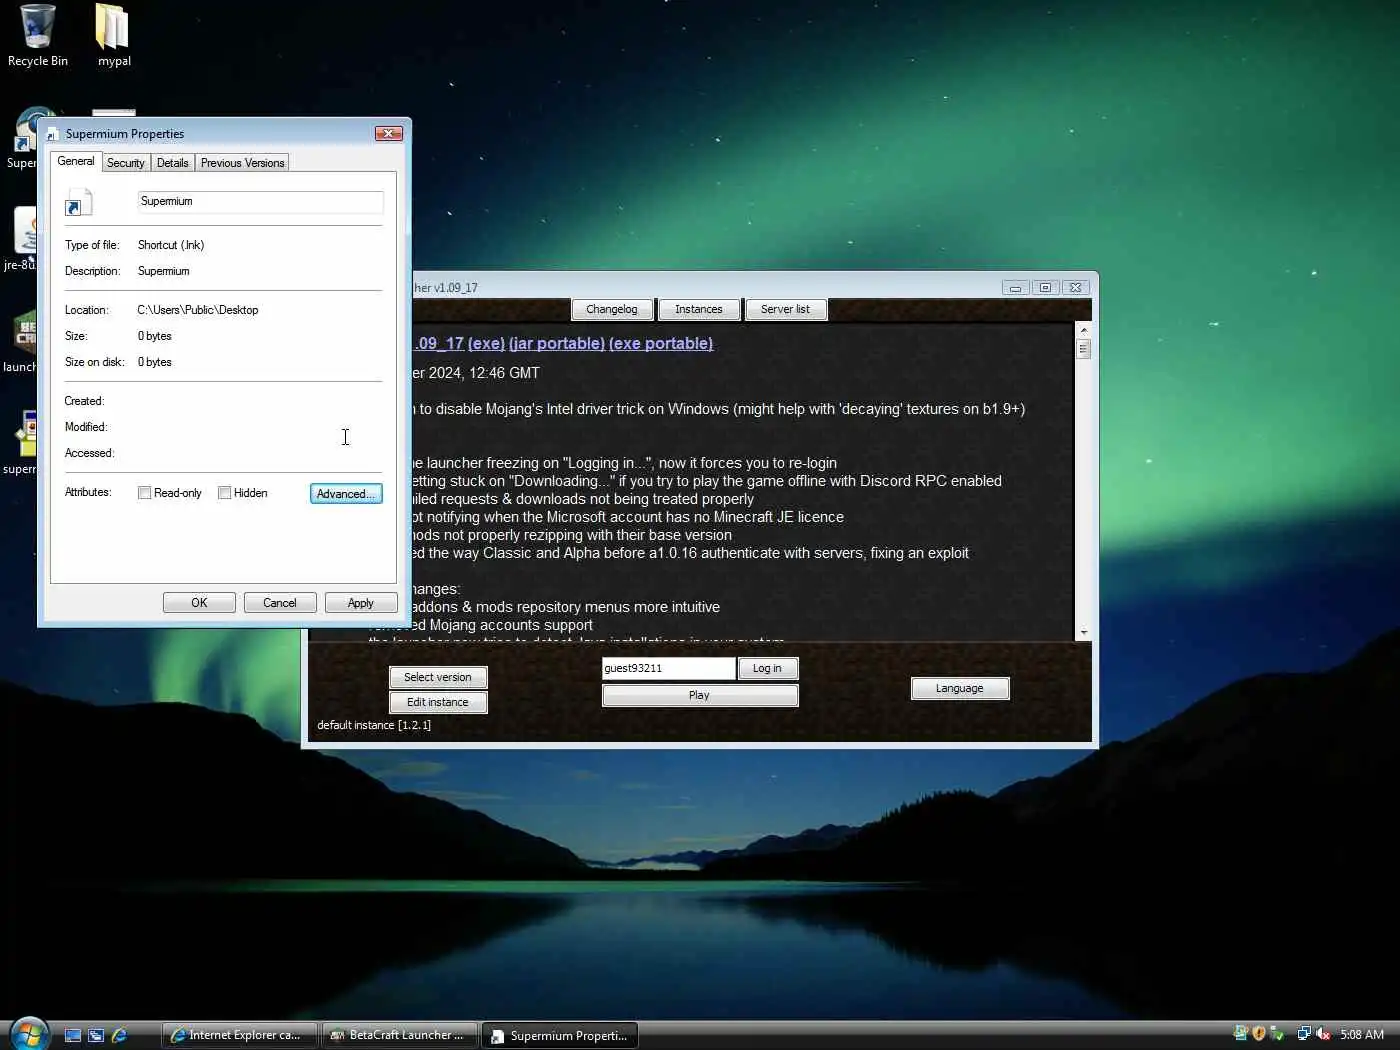Switch to the Security tab
Viewport: 1400px width, 1050px height.
click(x=126, y=163)
